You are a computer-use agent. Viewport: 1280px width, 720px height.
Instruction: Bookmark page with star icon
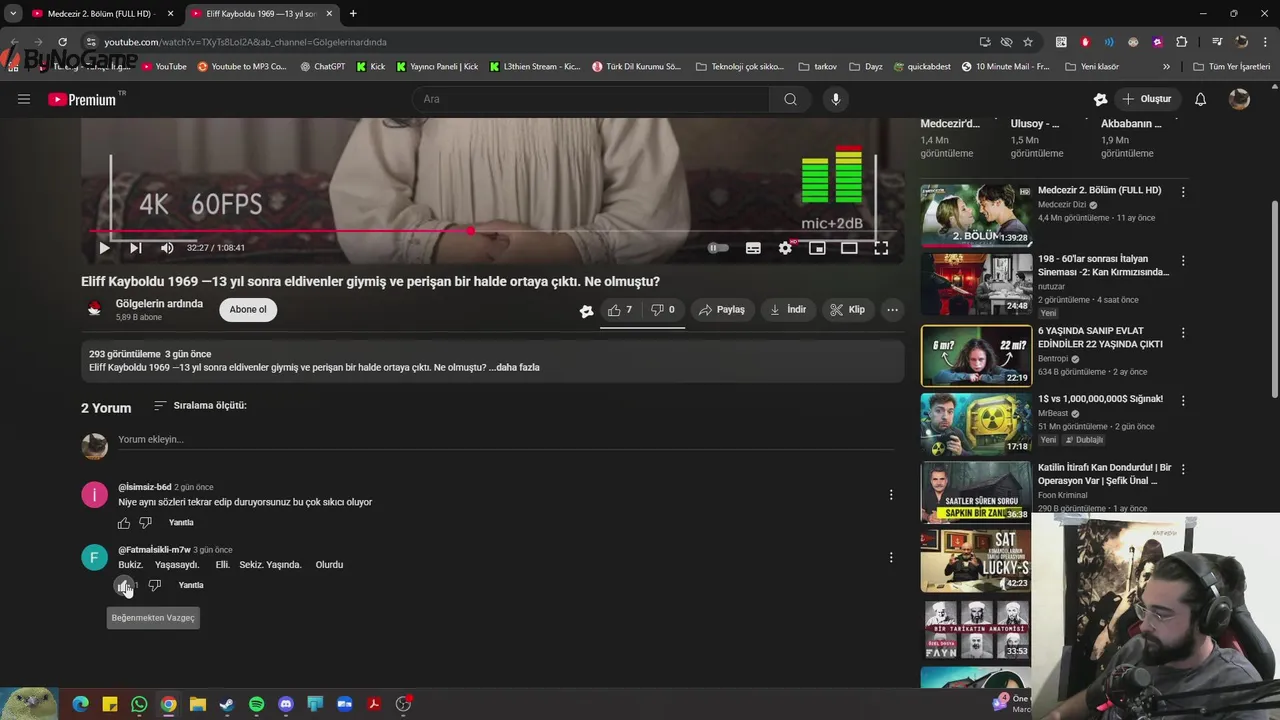[1028, 42]
